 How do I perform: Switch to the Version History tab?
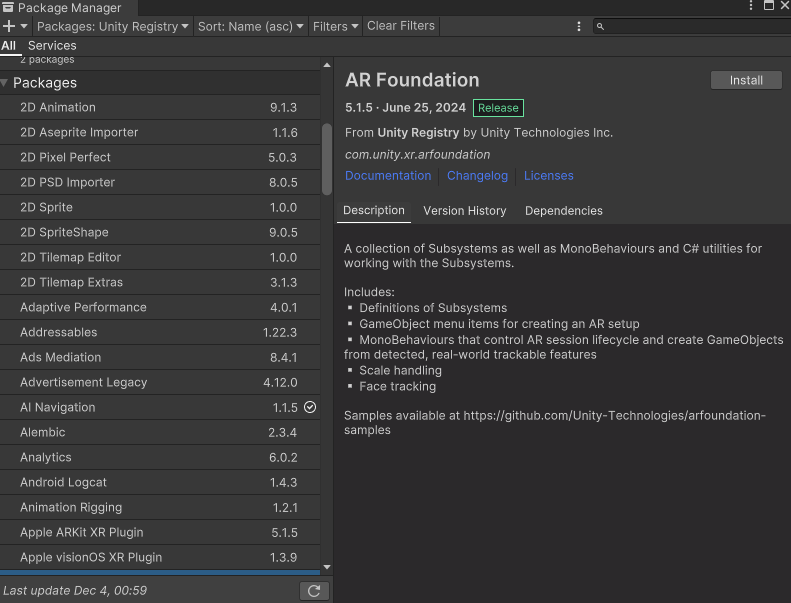[464, 211]
